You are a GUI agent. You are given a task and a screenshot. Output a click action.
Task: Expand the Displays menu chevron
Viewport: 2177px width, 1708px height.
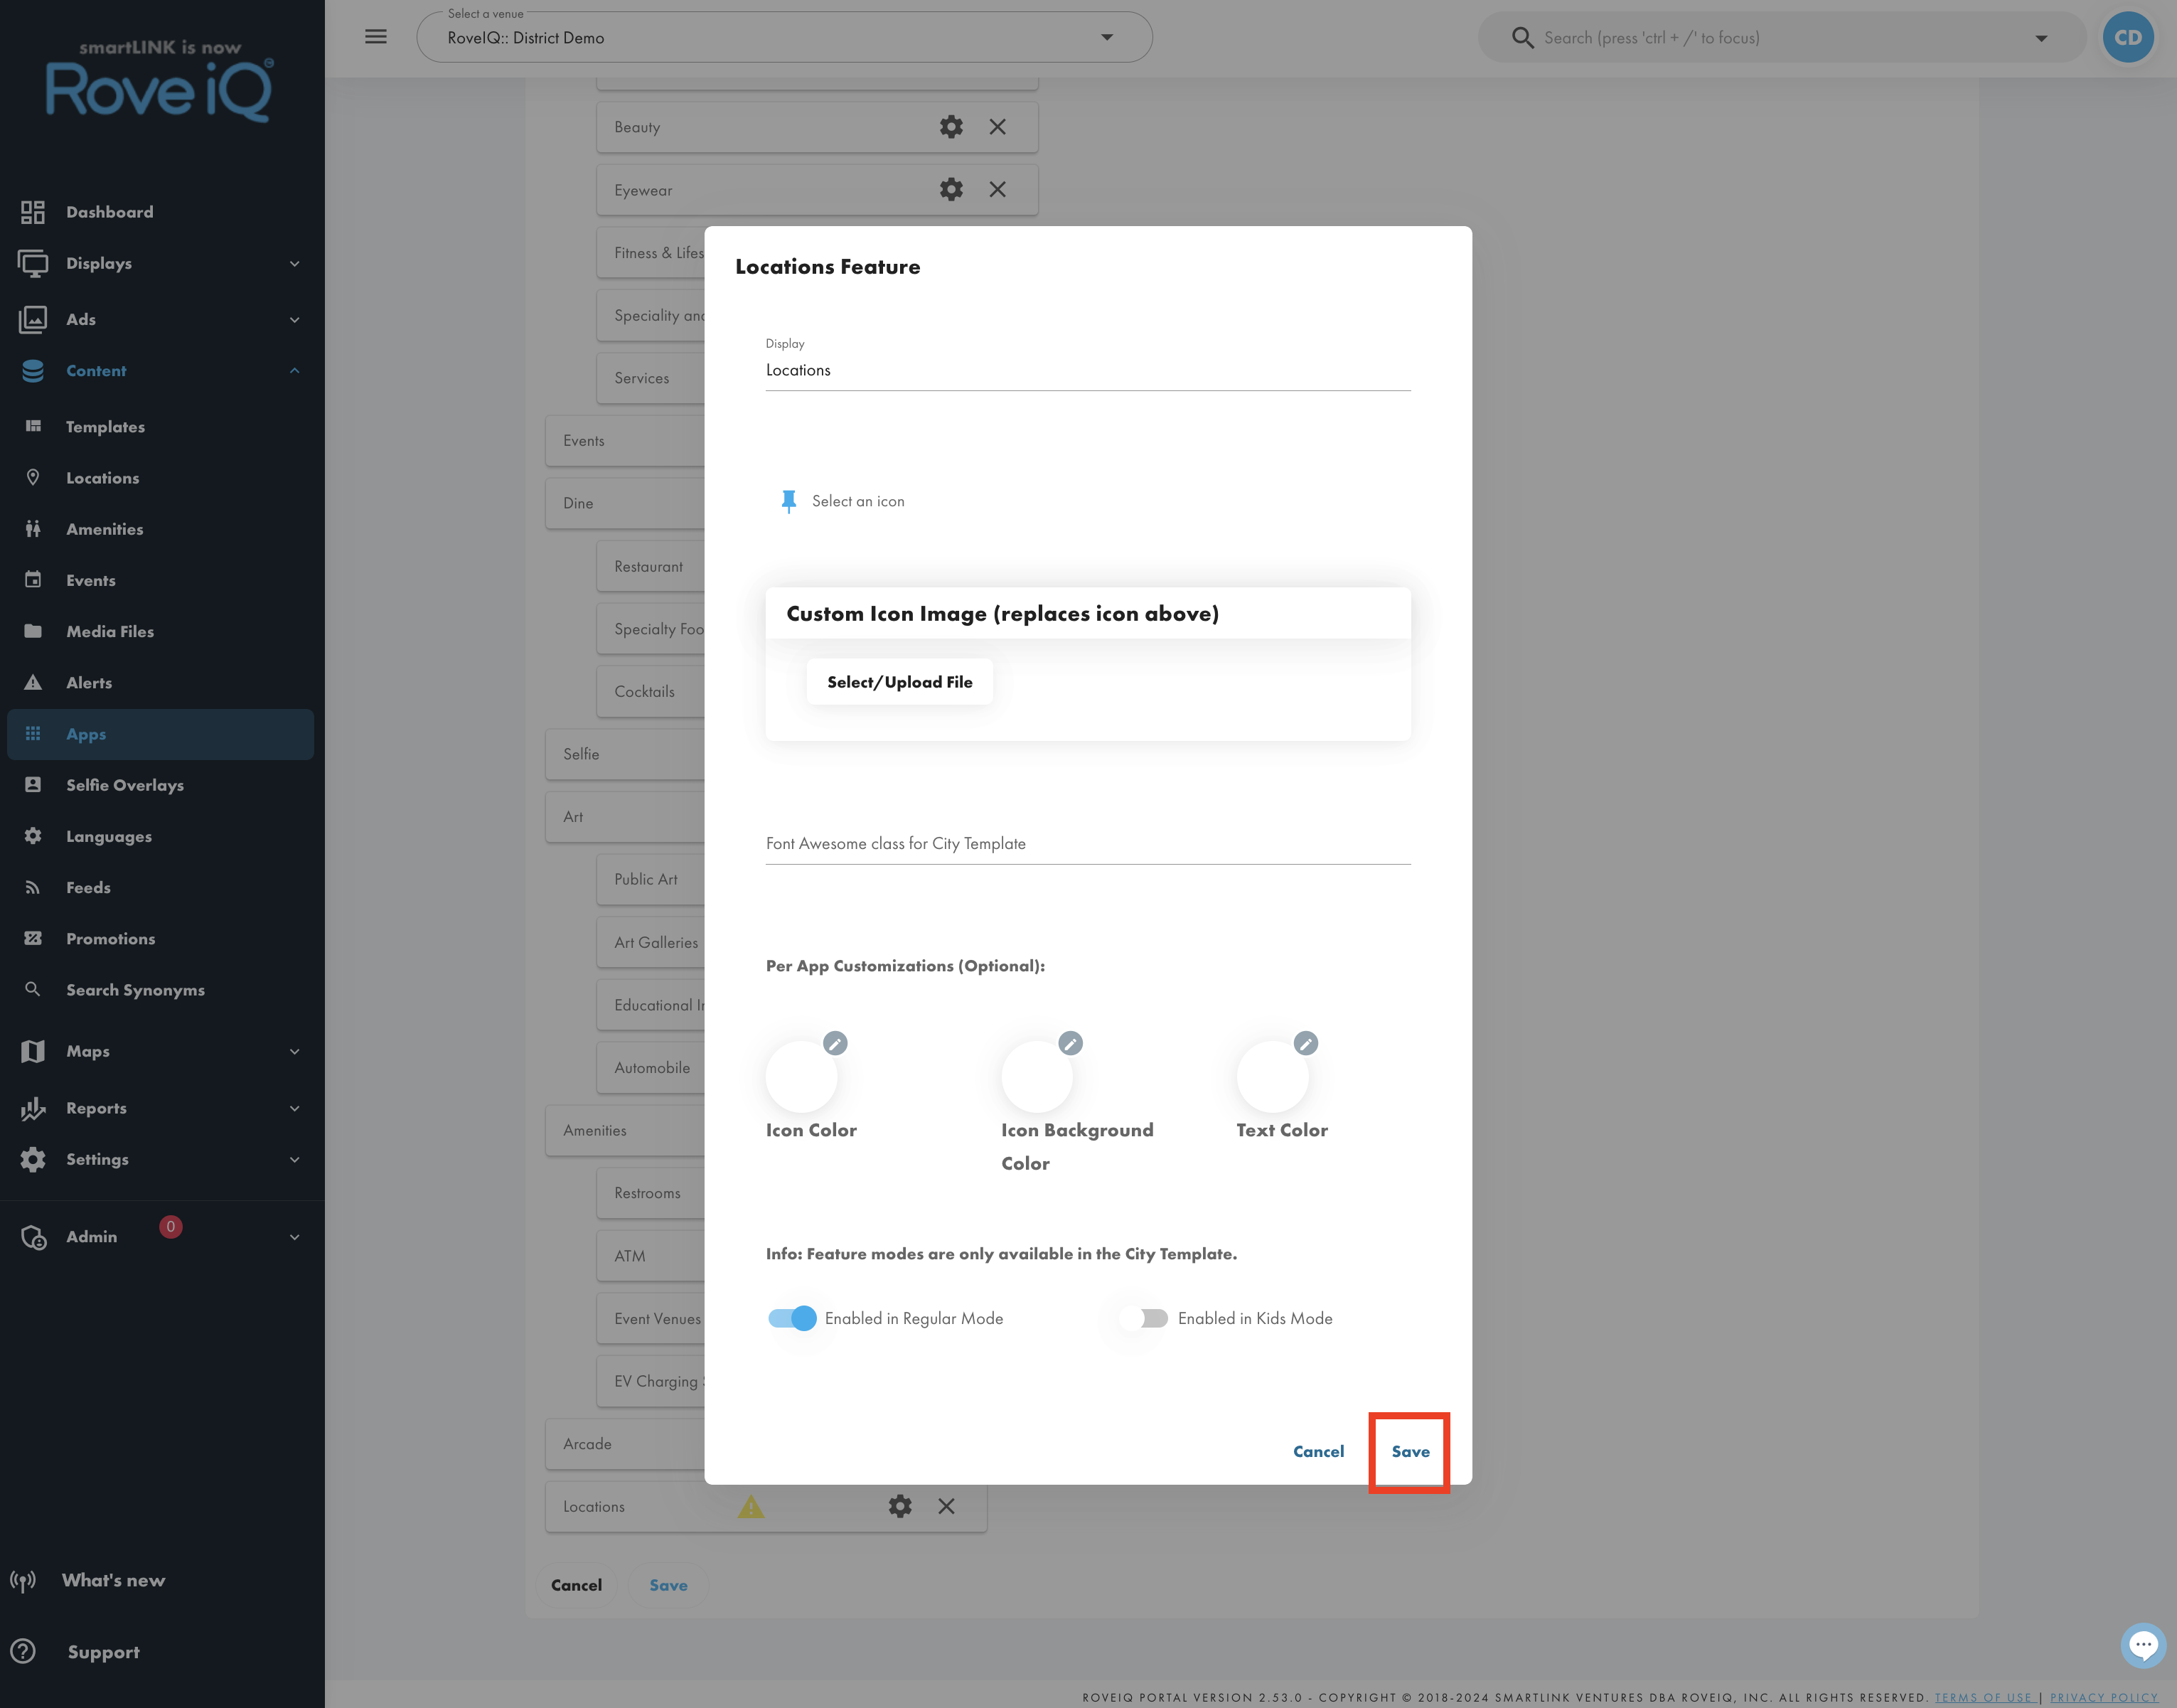click(294, 264)
